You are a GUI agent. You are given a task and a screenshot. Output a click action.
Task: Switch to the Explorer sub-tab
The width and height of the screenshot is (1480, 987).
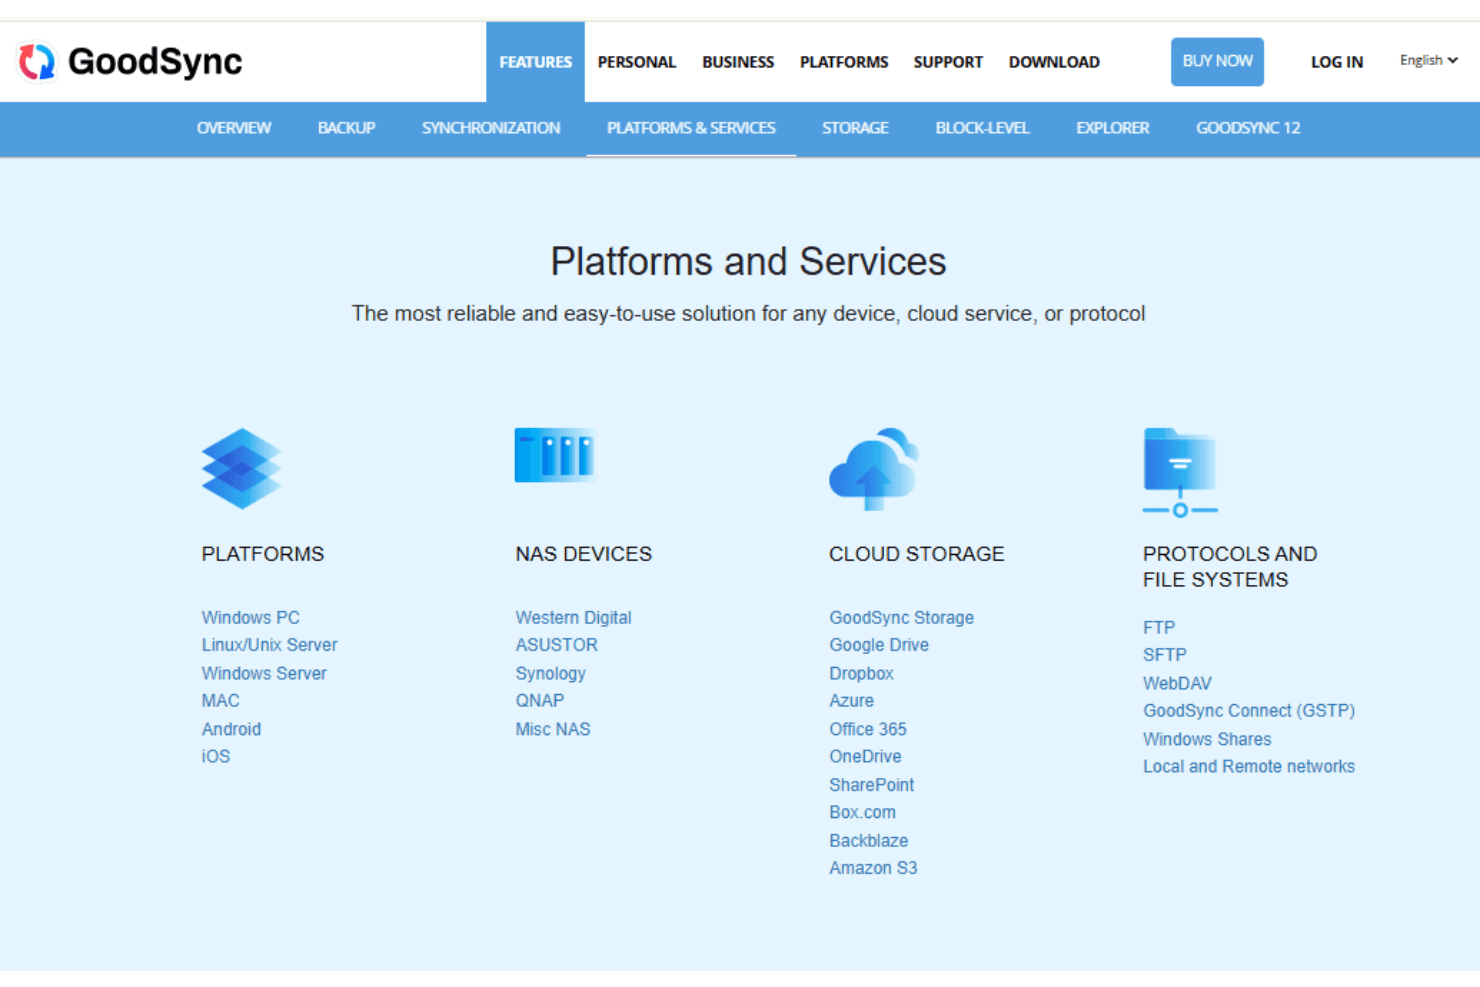point(1112,128)
